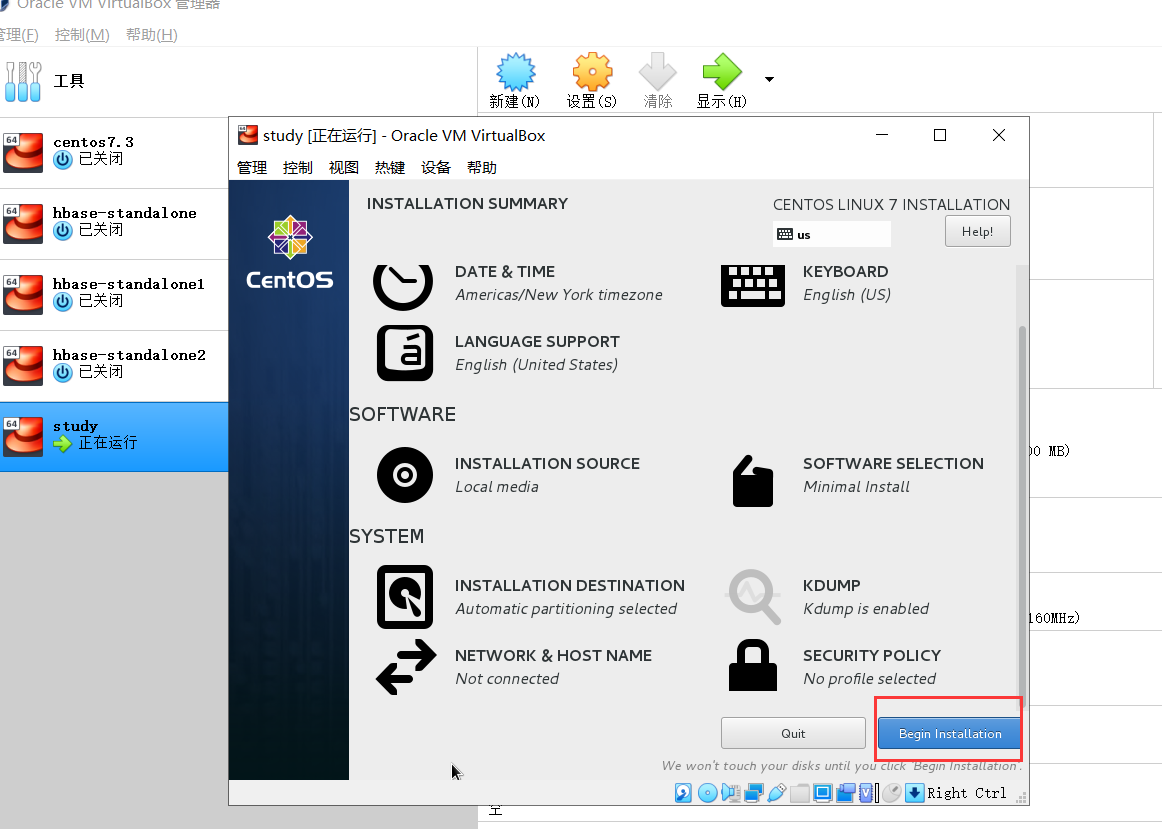Click the audio status bar icon
This screenshot has height=829, width=1162.
(731, 793)
